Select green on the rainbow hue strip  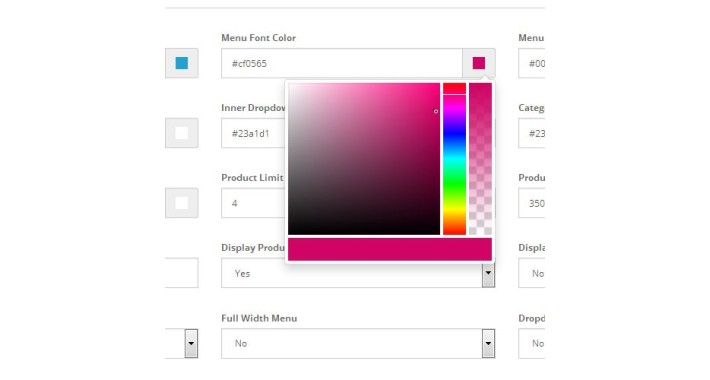pos(454,181)
